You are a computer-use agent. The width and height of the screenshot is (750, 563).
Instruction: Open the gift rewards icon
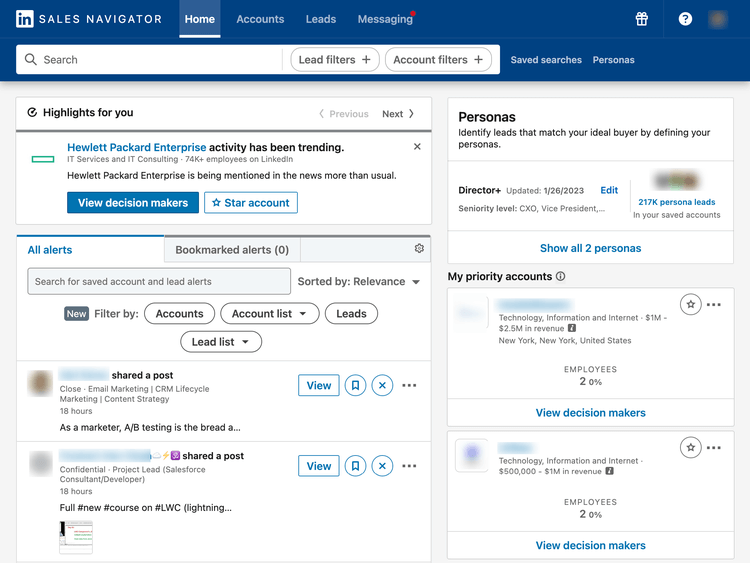pos(641,19)
